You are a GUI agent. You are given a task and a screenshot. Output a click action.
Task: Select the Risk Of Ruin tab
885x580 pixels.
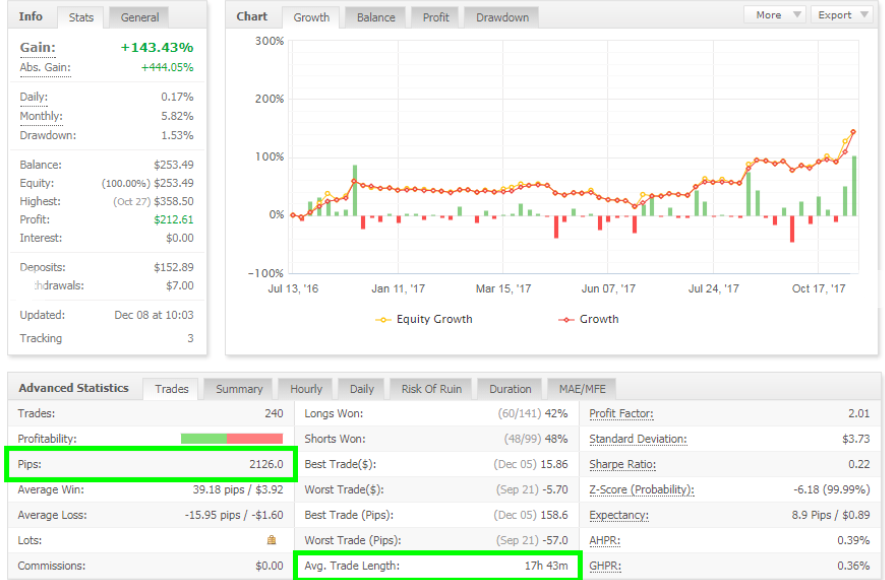click(x=431, y=389)
